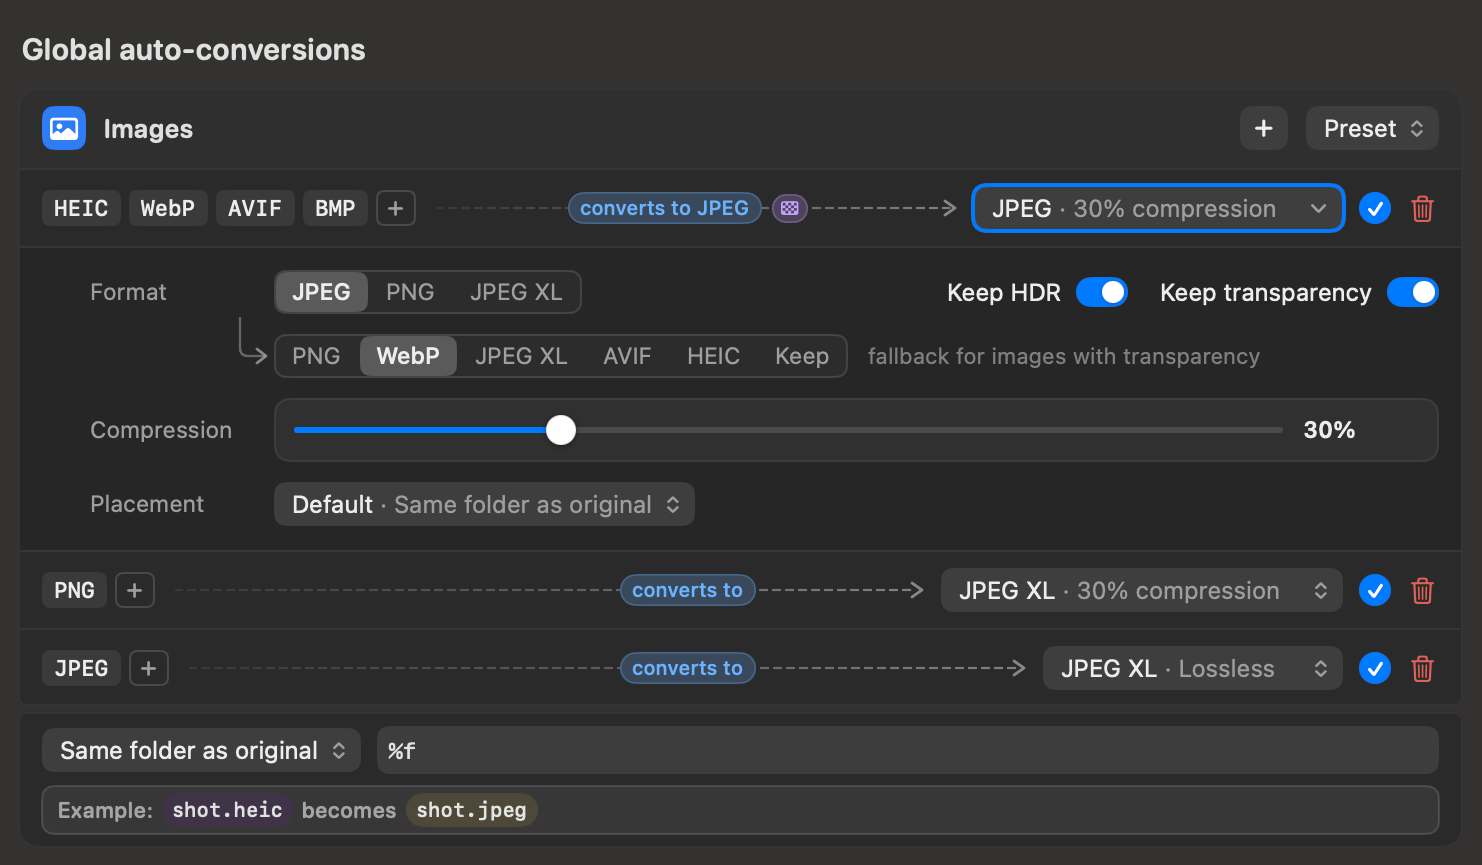Screen dimensions: 1482x865
Task: Add another source format to the HEIC row
Action: click(x=396, y=208)
